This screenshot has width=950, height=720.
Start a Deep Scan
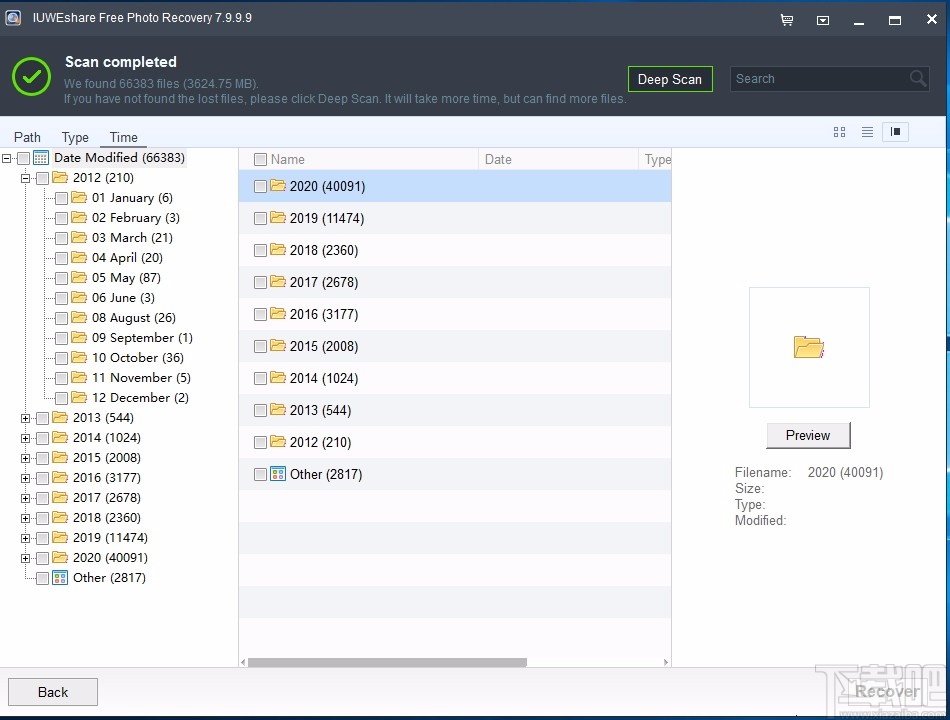(x=670, y=79)
